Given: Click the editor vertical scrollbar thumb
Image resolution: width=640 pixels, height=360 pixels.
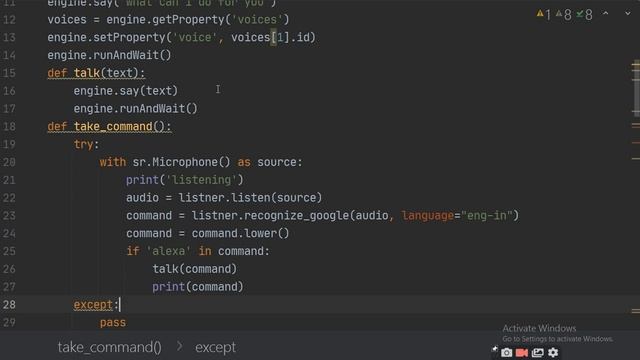Looking at the screenshot, I should 636,88.
